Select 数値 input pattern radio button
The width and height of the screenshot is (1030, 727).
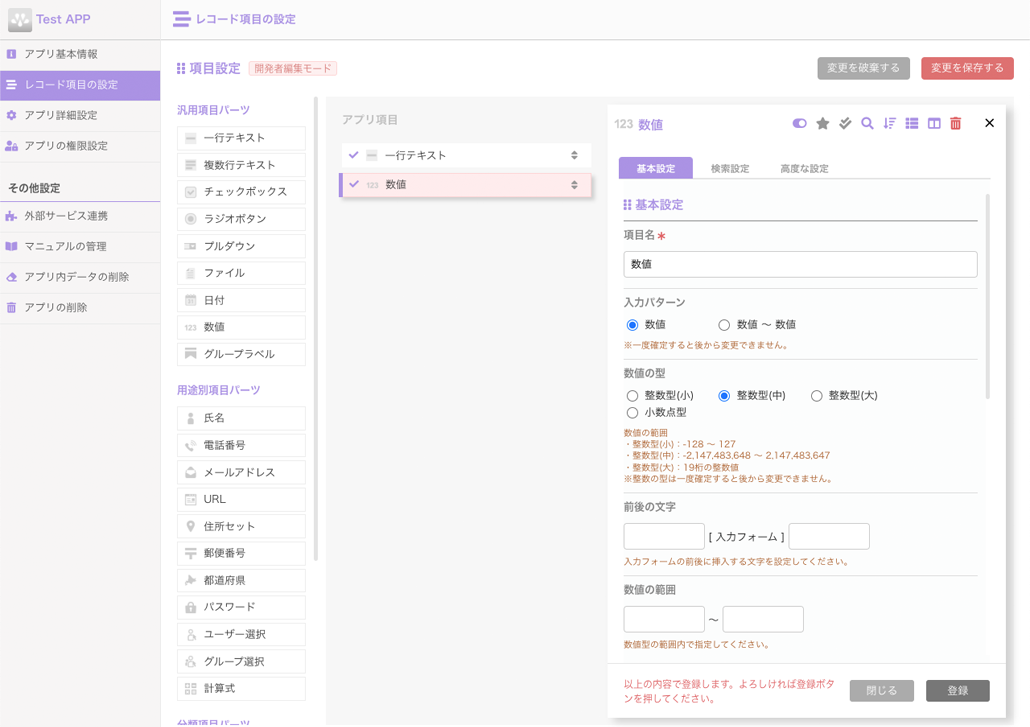pyautogui.click(x=632, y=325)
